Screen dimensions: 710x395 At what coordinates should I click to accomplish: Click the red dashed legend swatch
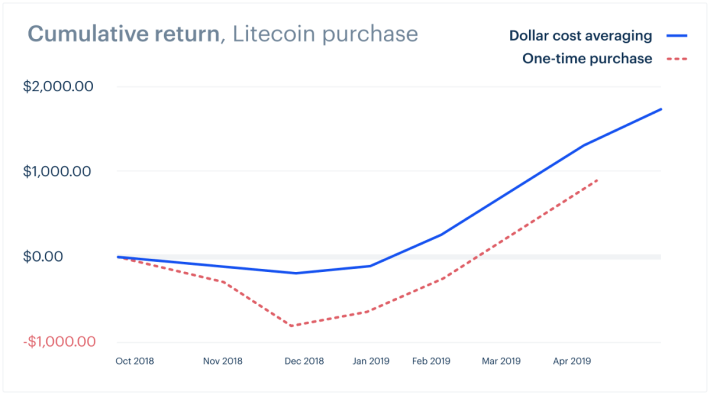coord(677,59)
